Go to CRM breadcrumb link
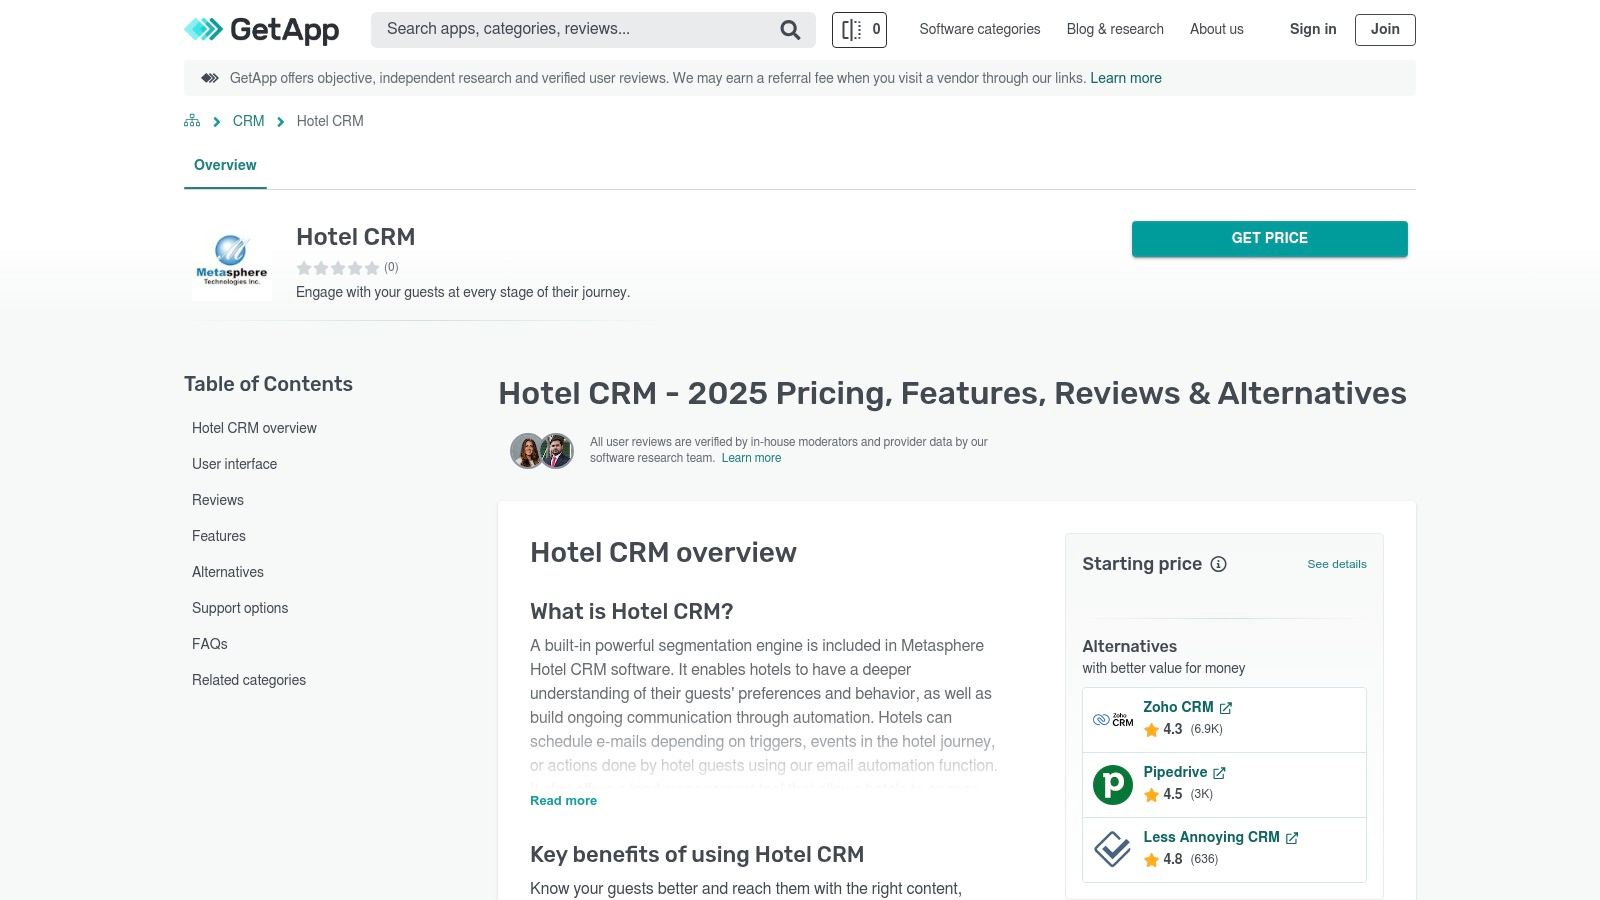Image resolution: width=1600 pixels, height=900 pixels. click(x=249, y=121)
